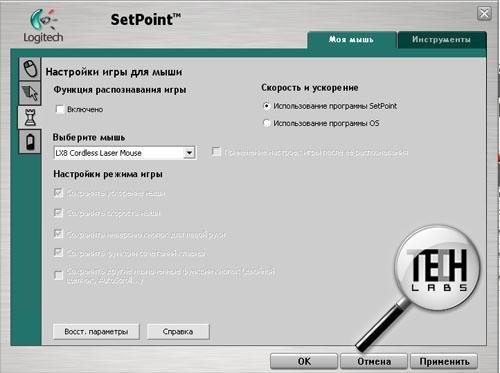Select Использование программы SetPoint radio button

[267, 106]
